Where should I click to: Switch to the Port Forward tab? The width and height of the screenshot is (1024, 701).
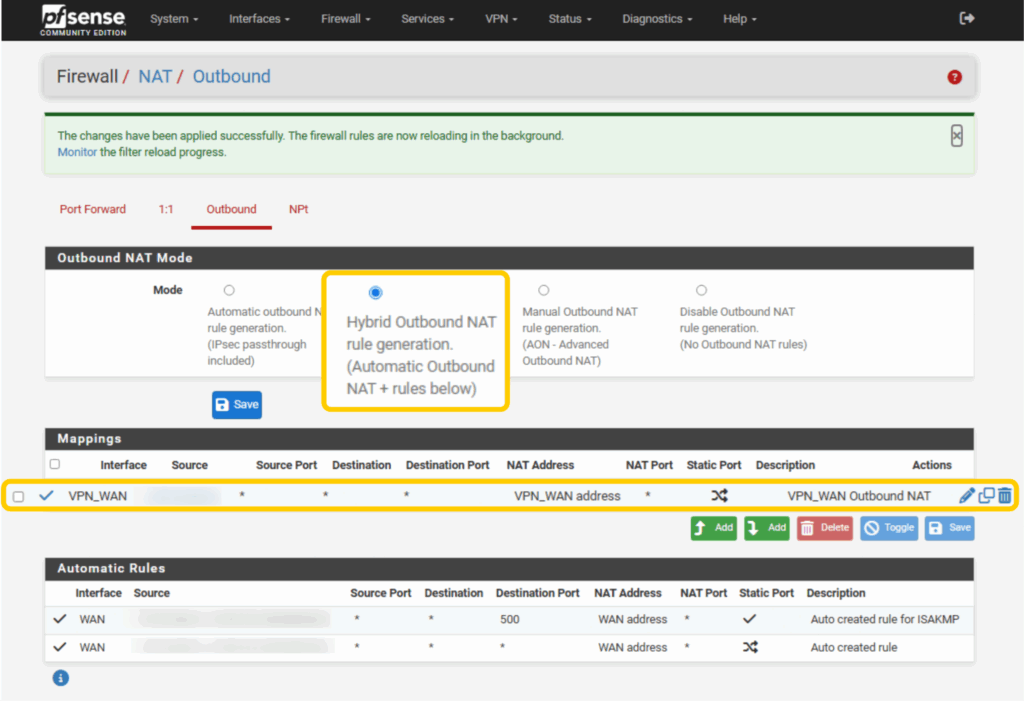[x=93, y=209]
